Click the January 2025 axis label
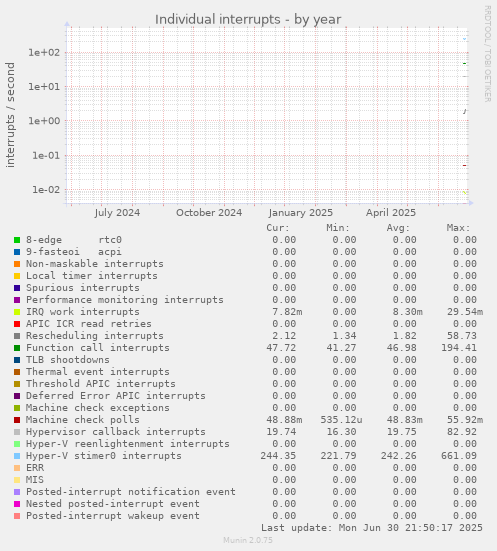 pos(301,213)
